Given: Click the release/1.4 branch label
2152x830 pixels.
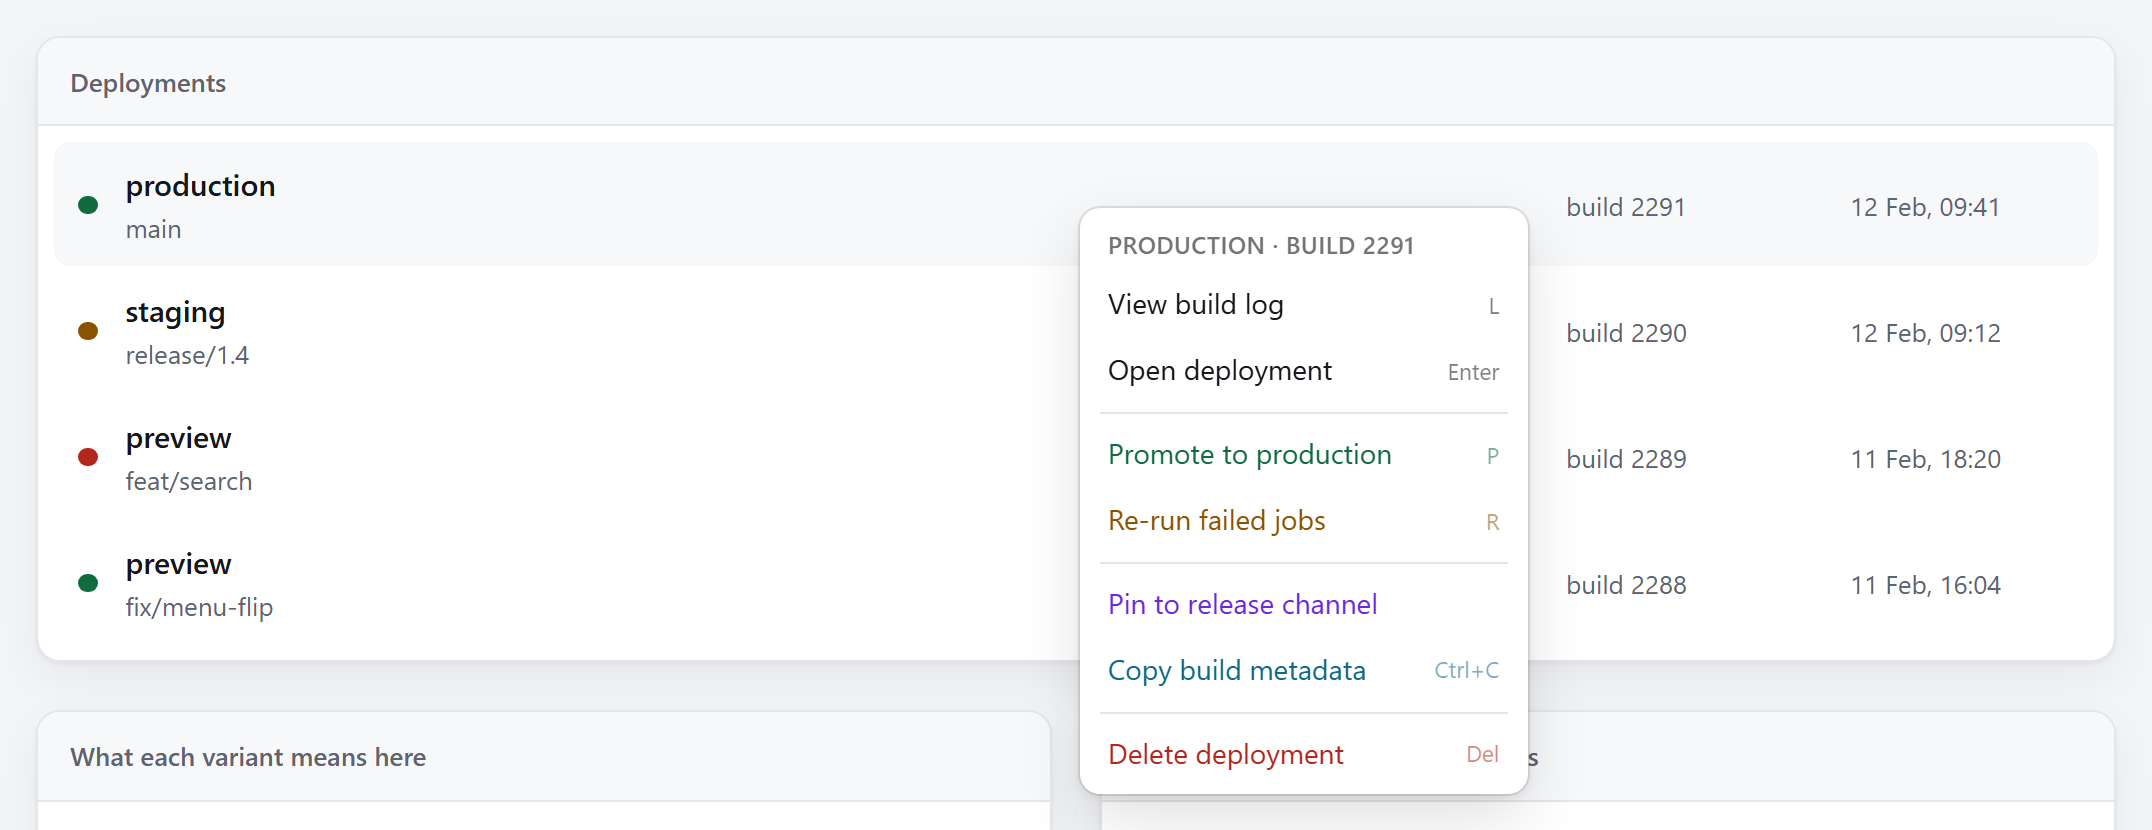Looking at the screenshot, I should tap(187, 356).
